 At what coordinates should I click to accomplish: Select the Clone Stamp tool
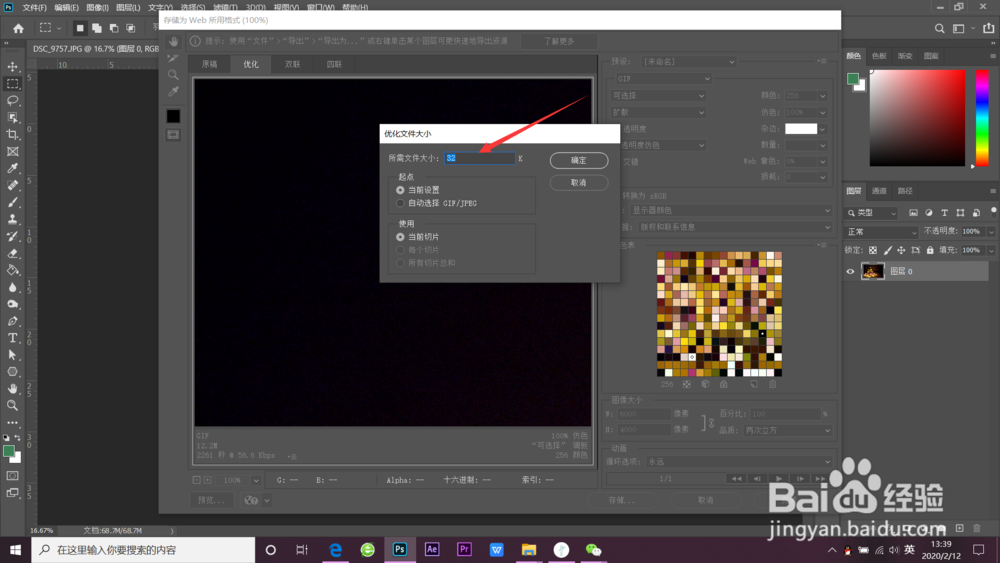(x=13, y=219)
